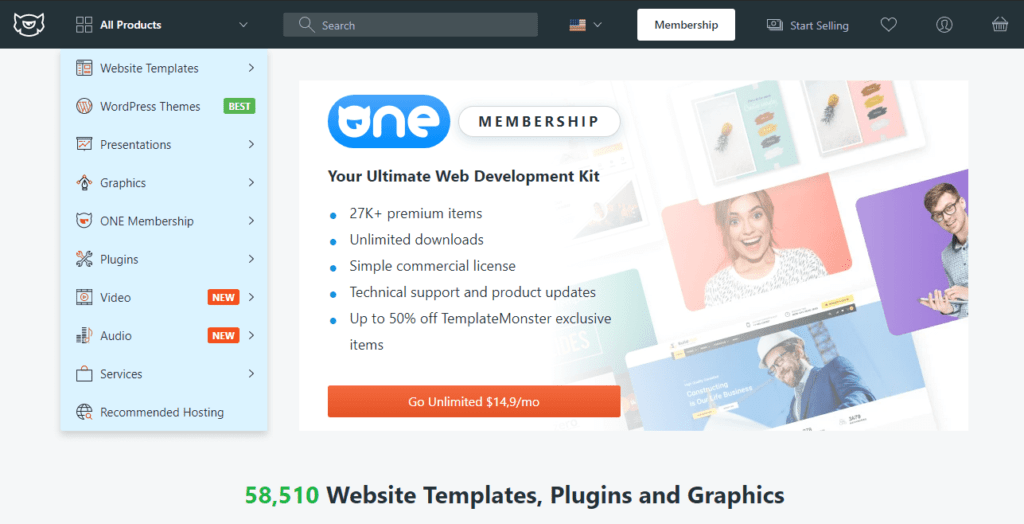The width and height of the screenshot is (1024, 524).
Task: Click the Services bag icon
Action: pos(84,374)
